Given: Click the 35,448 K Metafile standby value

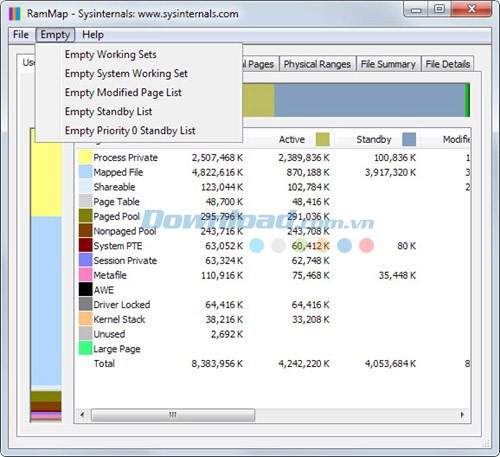Looking at the screenshot, I should (397, 275).
